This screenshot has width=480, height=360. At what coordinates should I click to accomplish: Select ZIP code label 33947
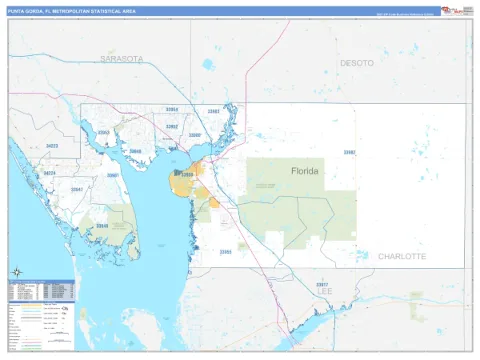coord(77,189)
